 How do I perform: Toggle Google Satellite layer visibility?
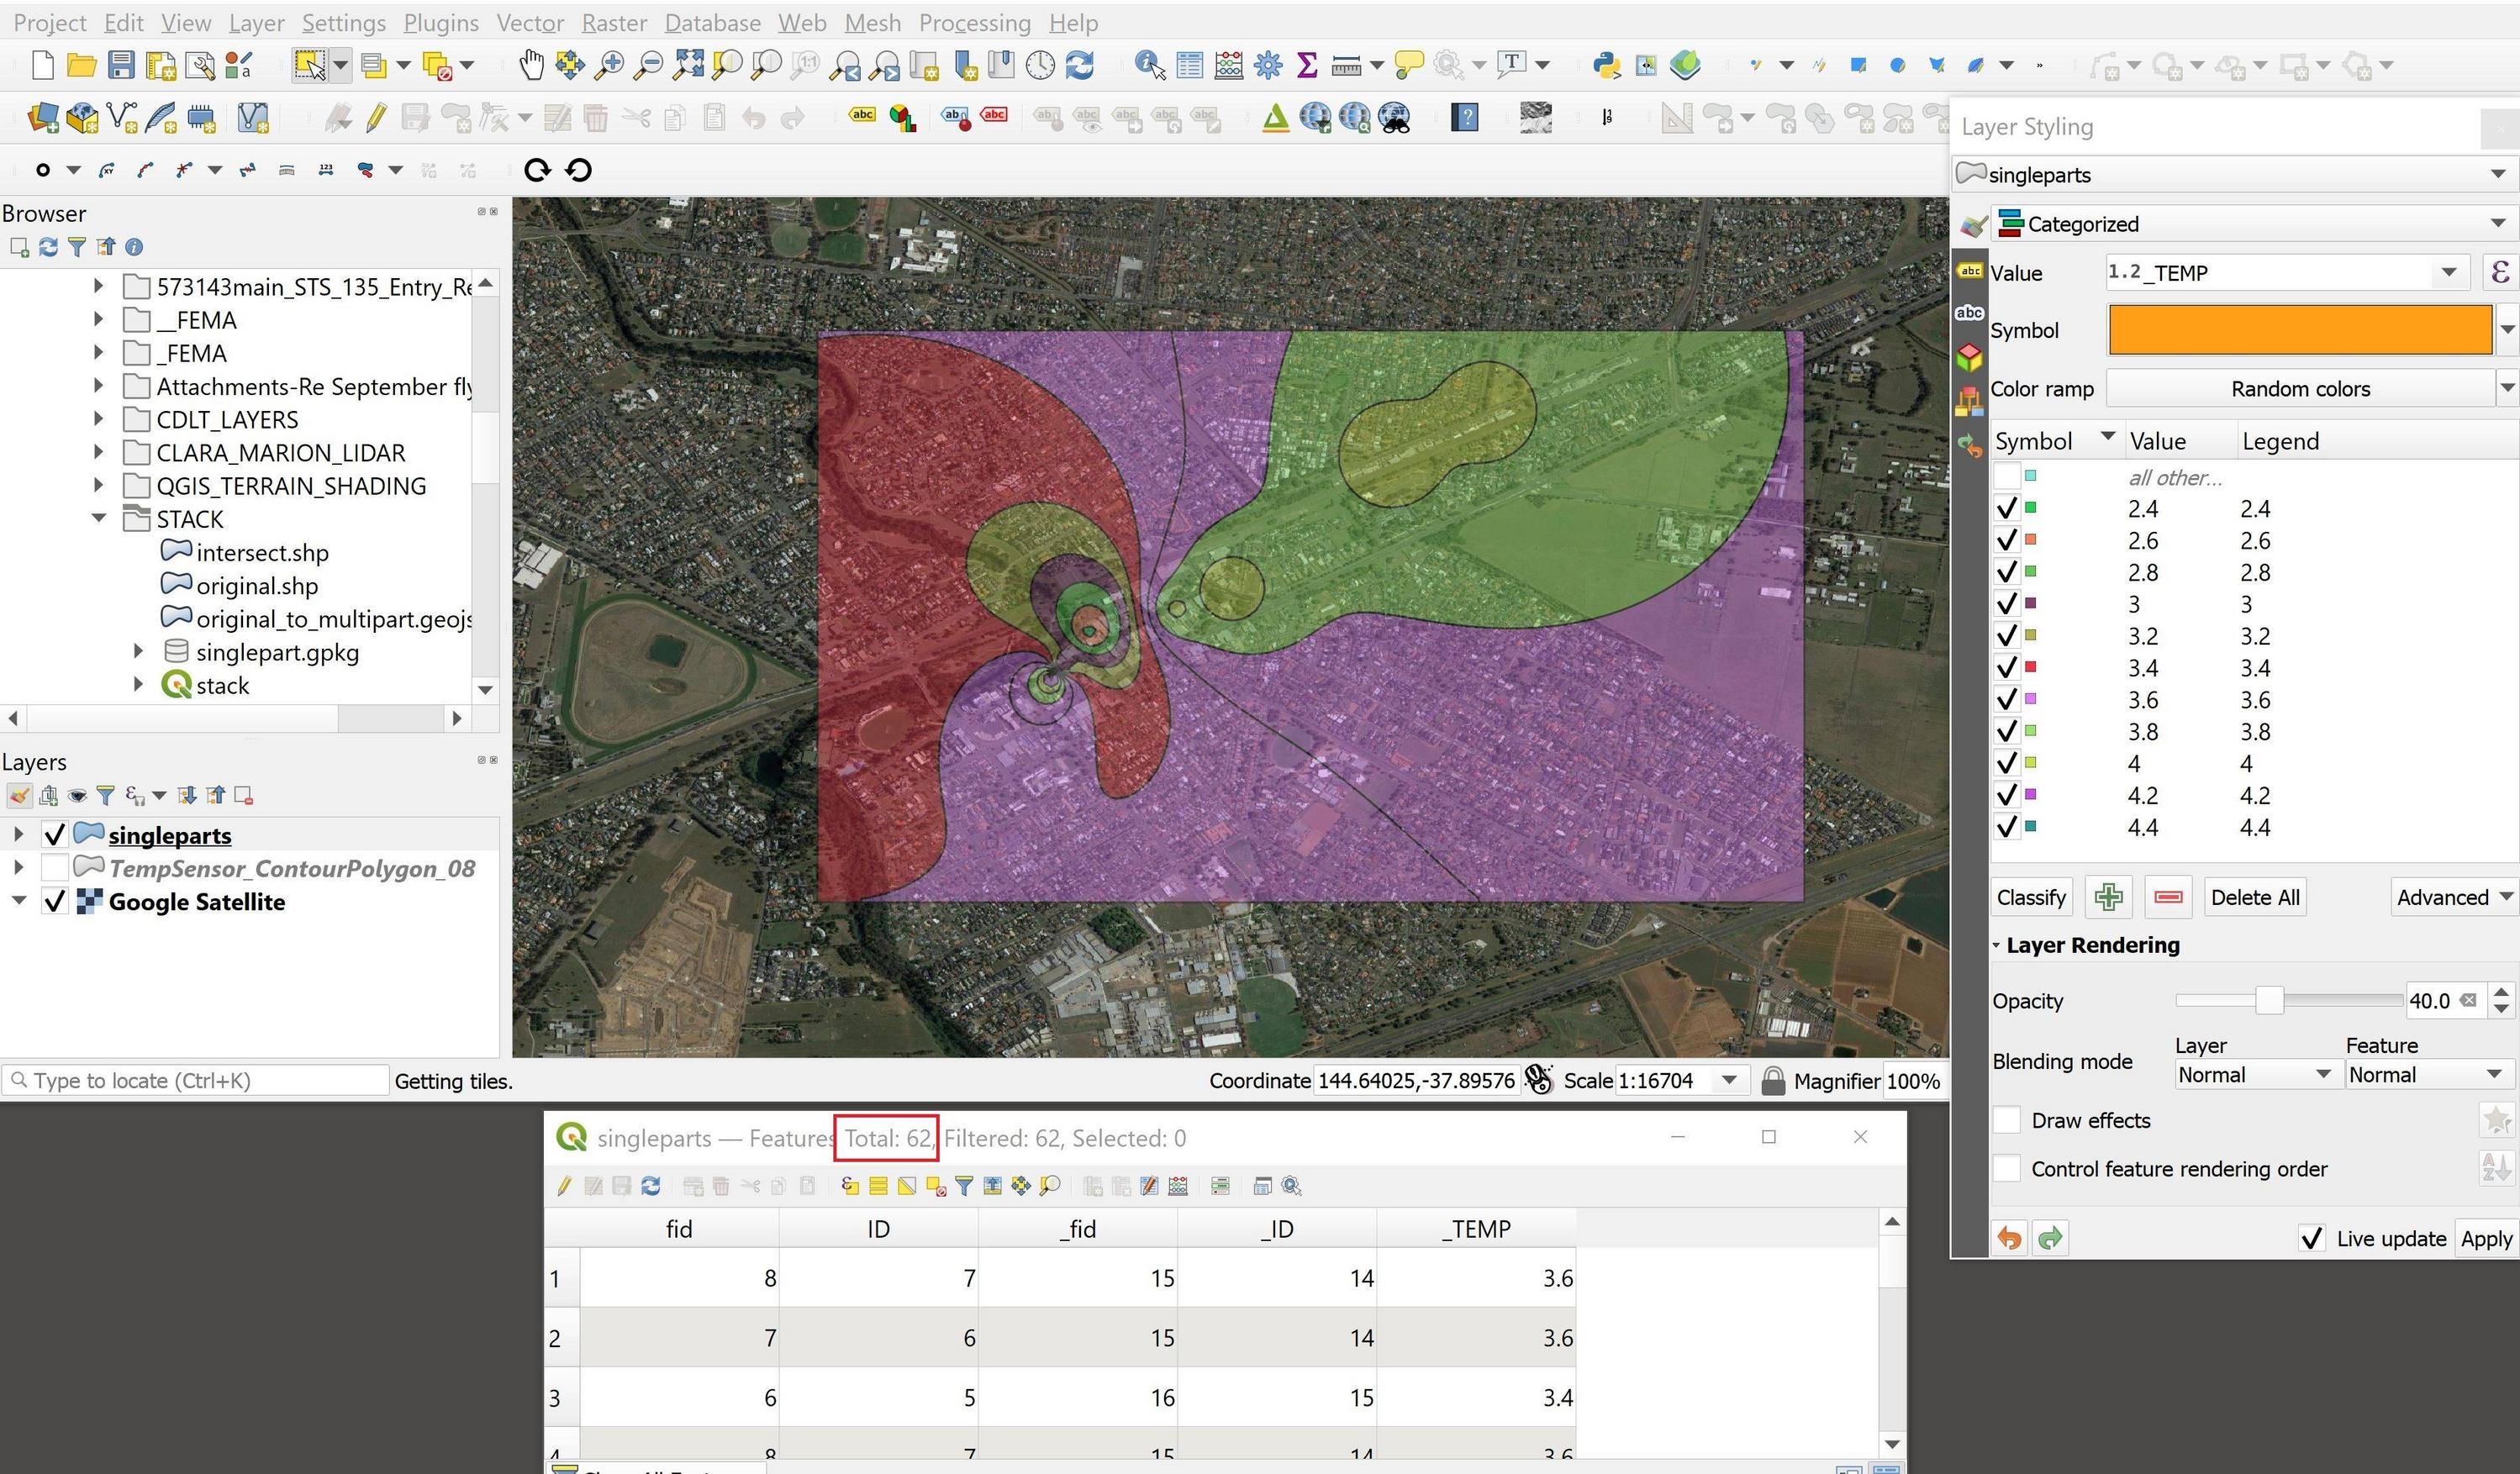click(x=55, y=901)
